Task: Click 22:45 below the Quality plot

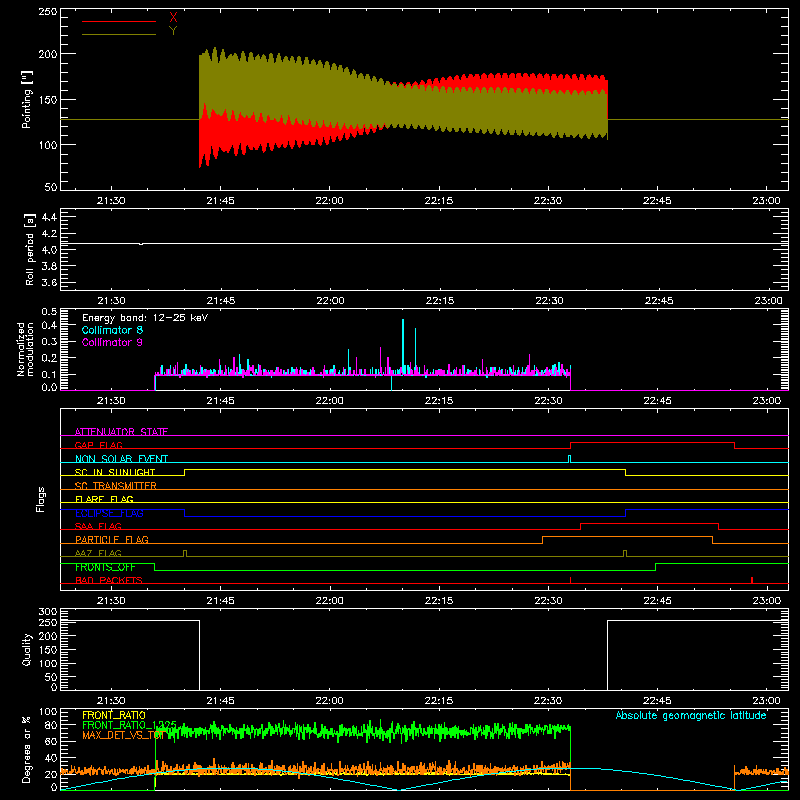Action: pyautogui.click(x=657, y=701)
